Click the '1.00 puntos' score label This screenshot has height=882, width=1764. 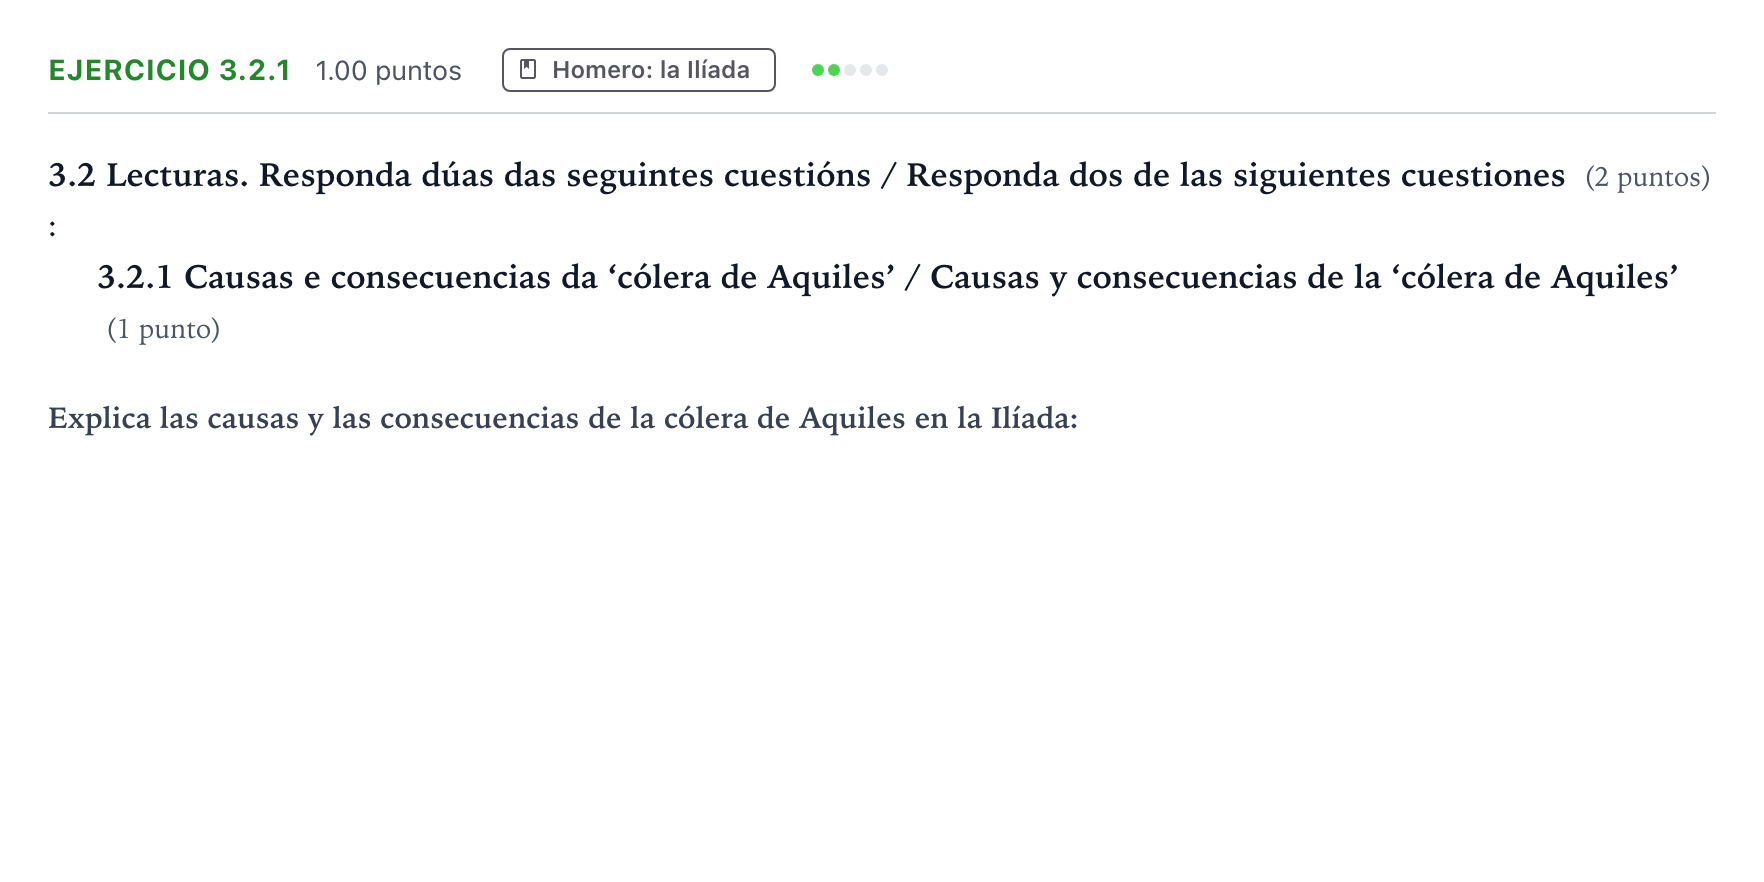388,71
